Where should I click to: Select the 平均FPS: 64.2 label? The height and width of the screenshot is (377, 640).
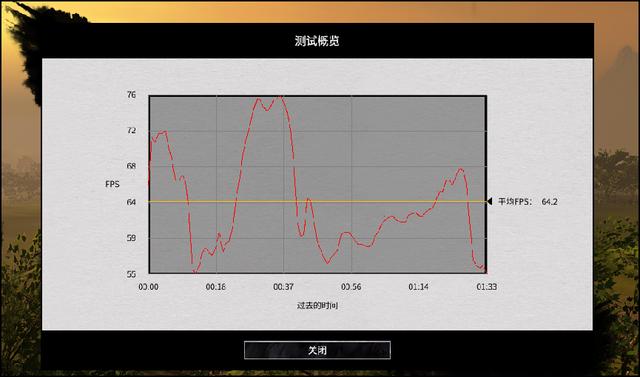[x=528, y=202]
